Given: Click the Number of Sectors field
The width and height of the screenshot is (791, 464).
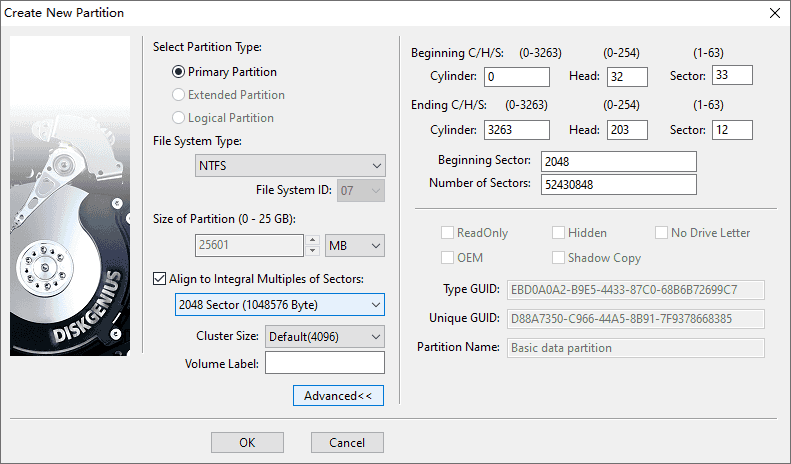Looking at the screenshot, I should [x=618, y=185].
